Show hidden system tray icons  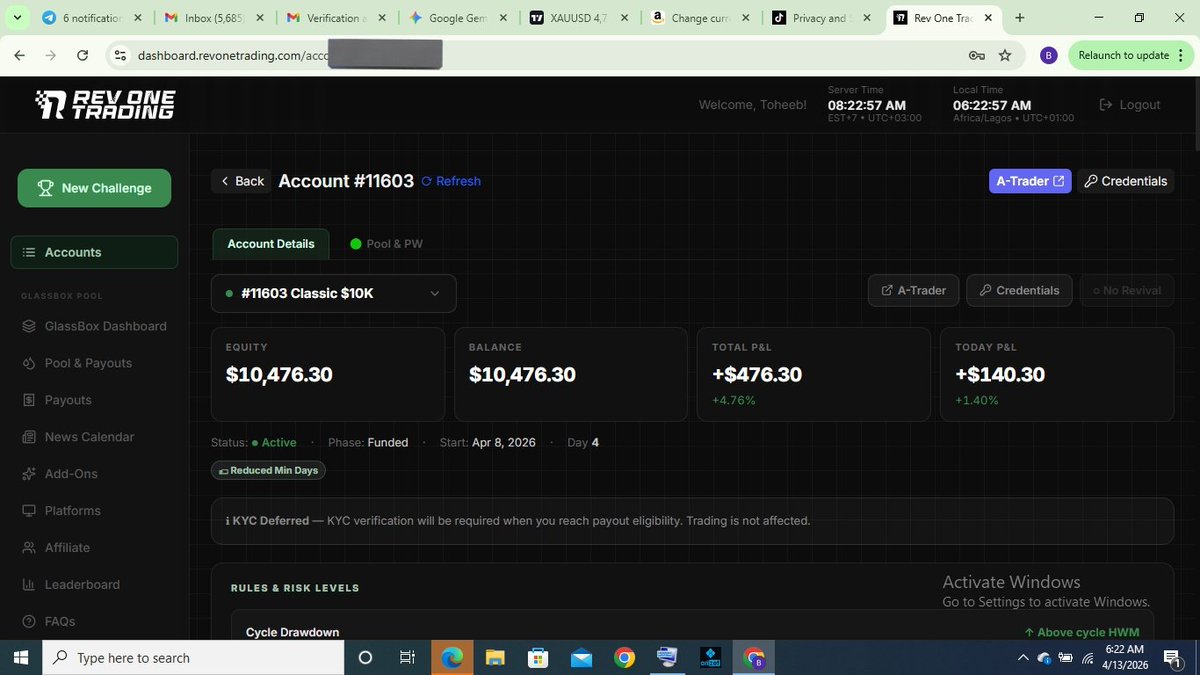click(1022, 658)
